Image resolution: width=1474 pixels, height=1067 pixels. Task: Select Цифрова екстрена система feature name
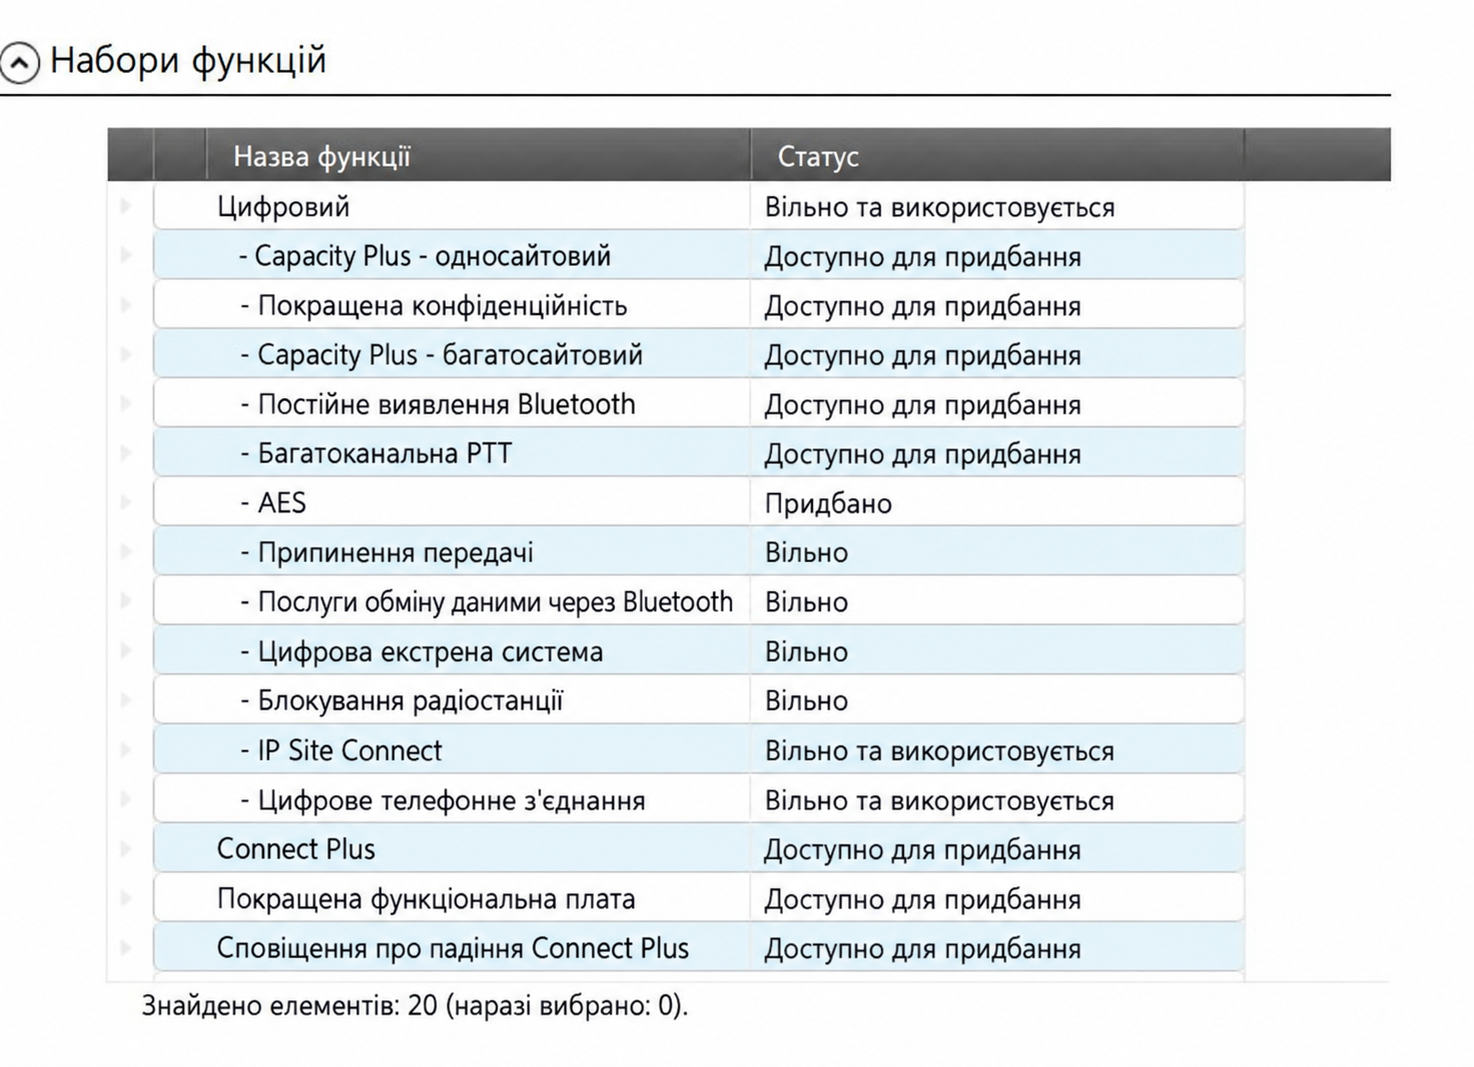click(421, 652)
